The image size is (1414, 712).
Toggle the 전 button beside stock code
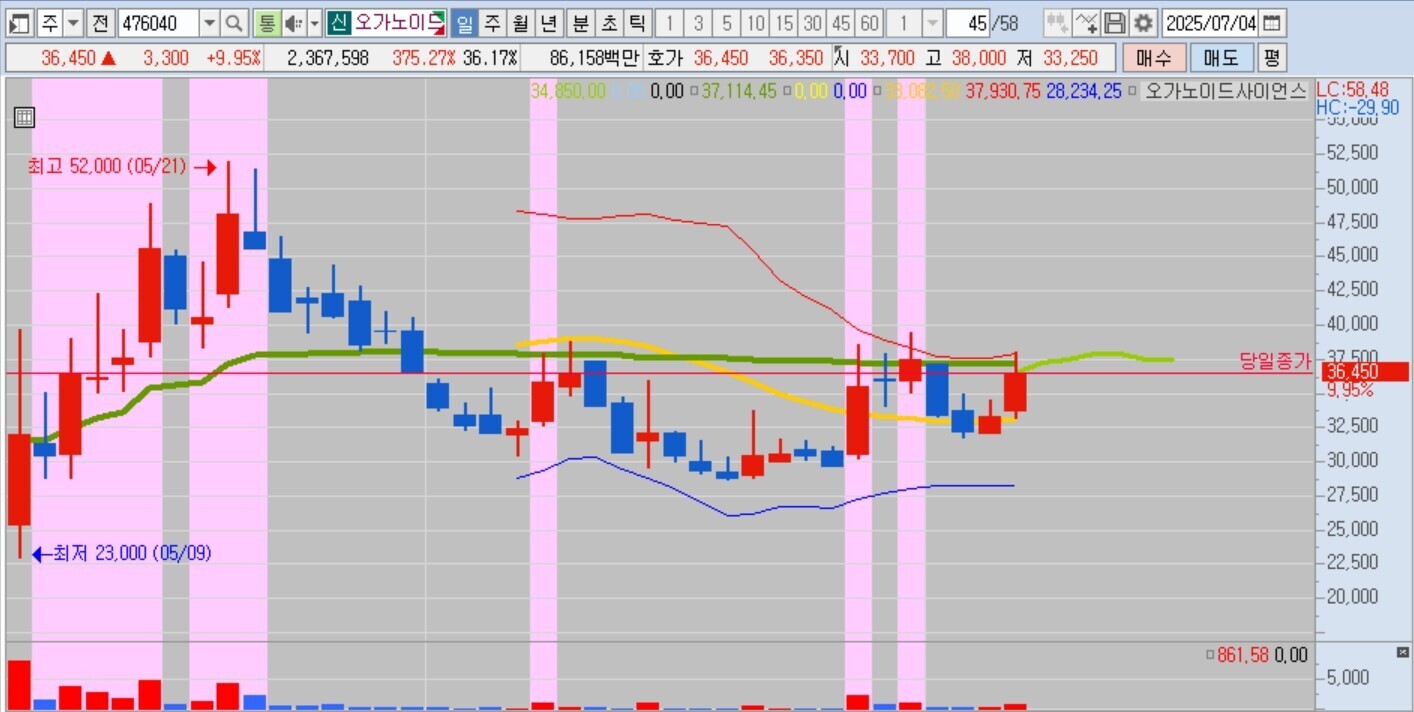[x=100, y=23]
